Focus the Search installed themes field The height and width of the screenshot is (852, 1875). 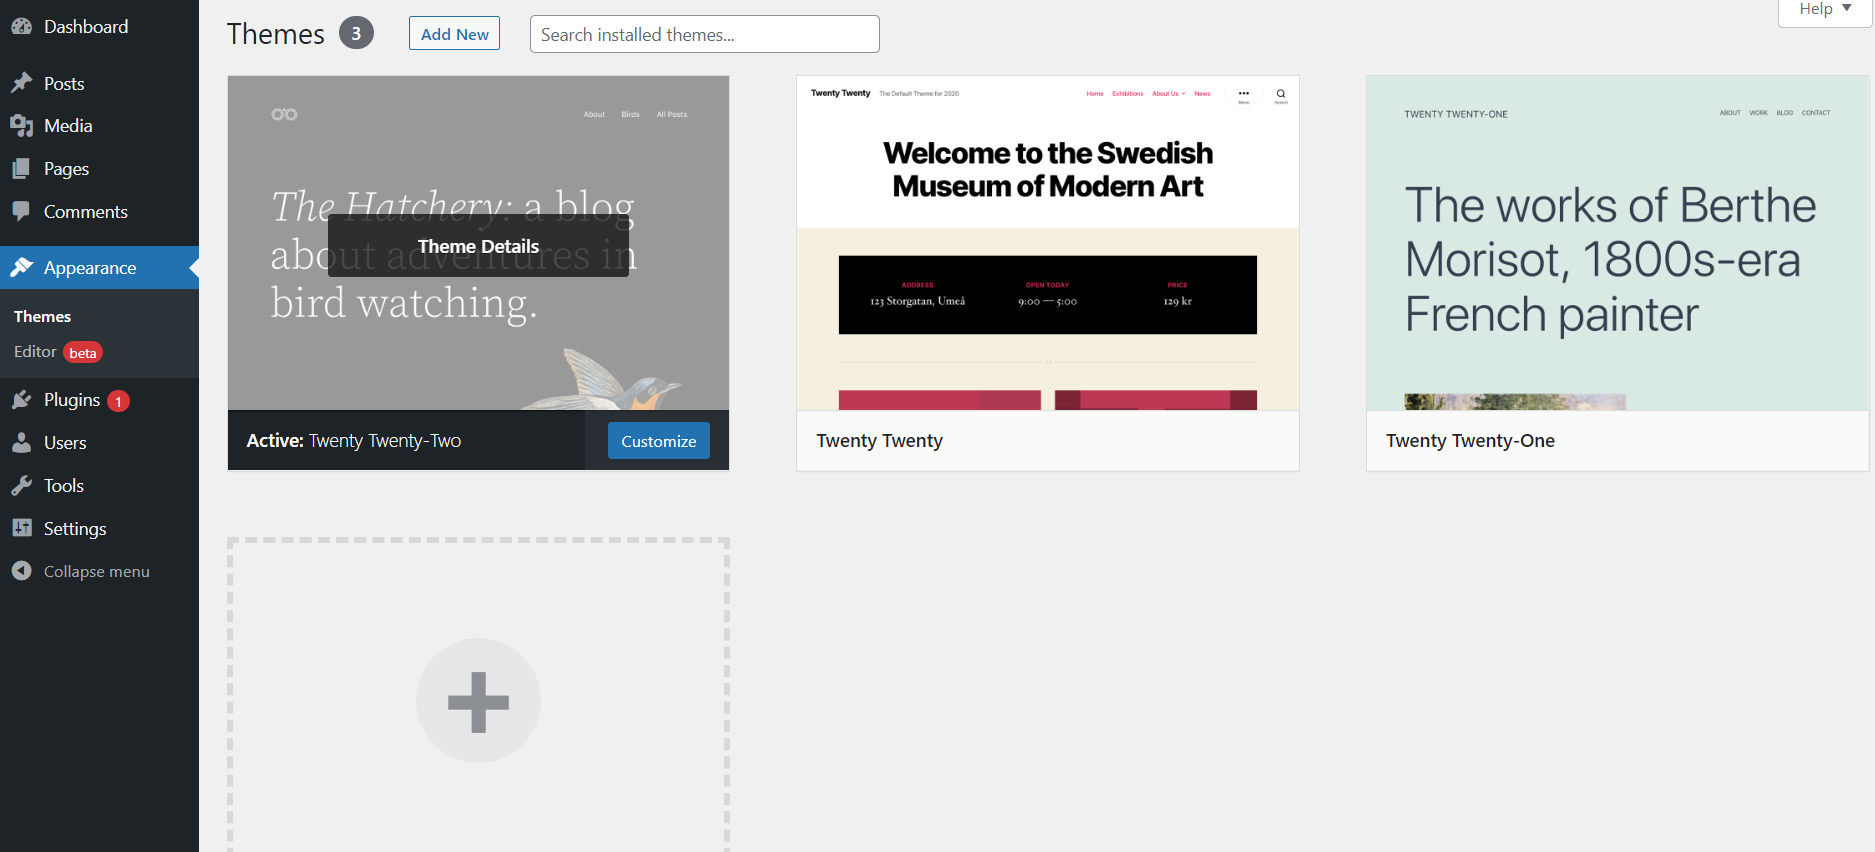coord(705,34)
